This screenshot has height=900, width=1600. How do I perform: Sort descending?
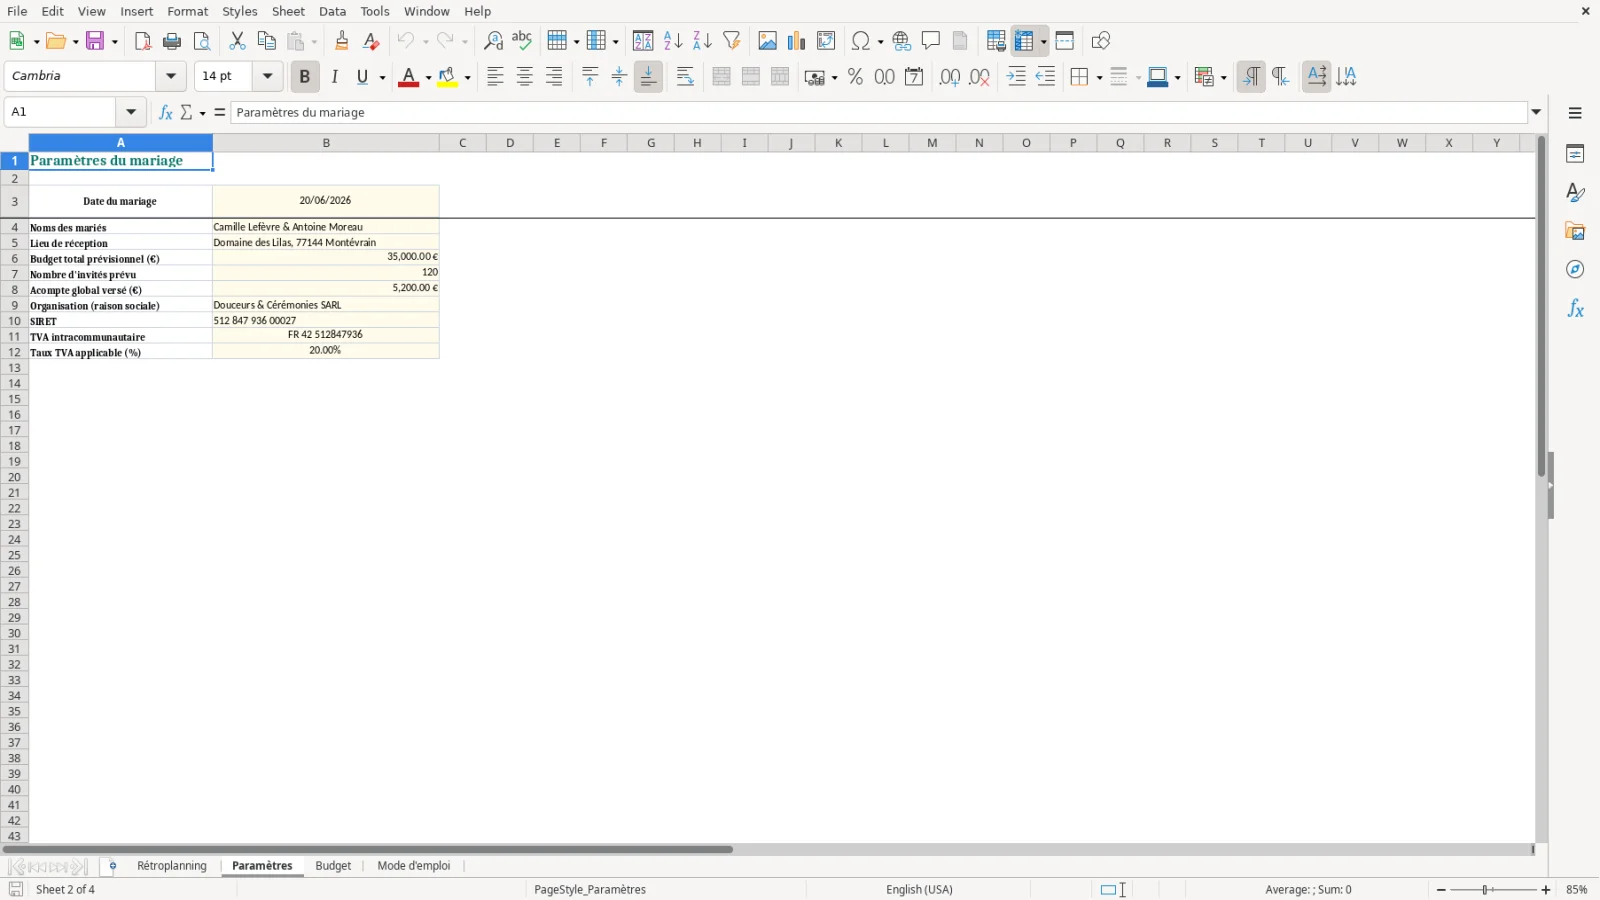702,41
